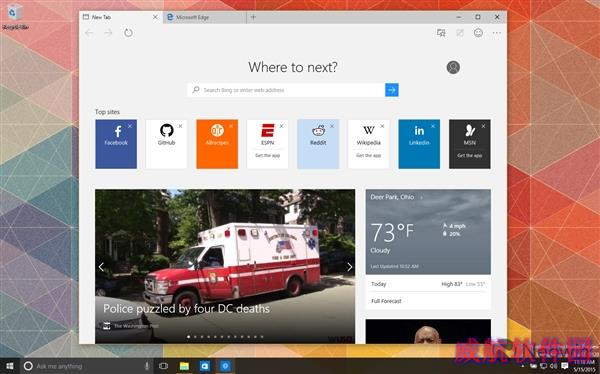Image resolution: width=600 pixels, height=374 pixels.
Task: Select the last news carousel dot
Action: [262, 337]
